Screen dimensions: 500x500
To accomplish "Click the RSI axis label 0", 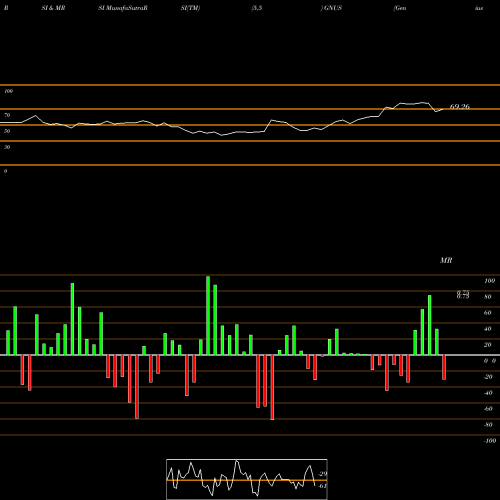I will pyautogui.click(x=5, y=171).
